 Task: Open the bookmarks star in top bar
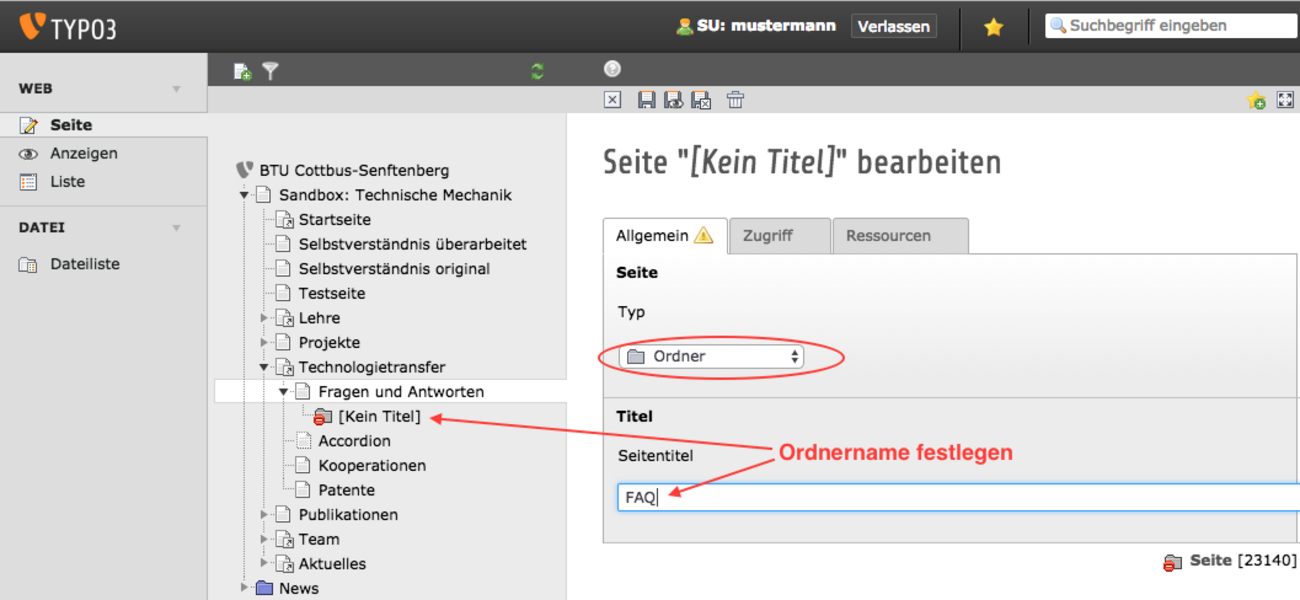pos(993,28)
